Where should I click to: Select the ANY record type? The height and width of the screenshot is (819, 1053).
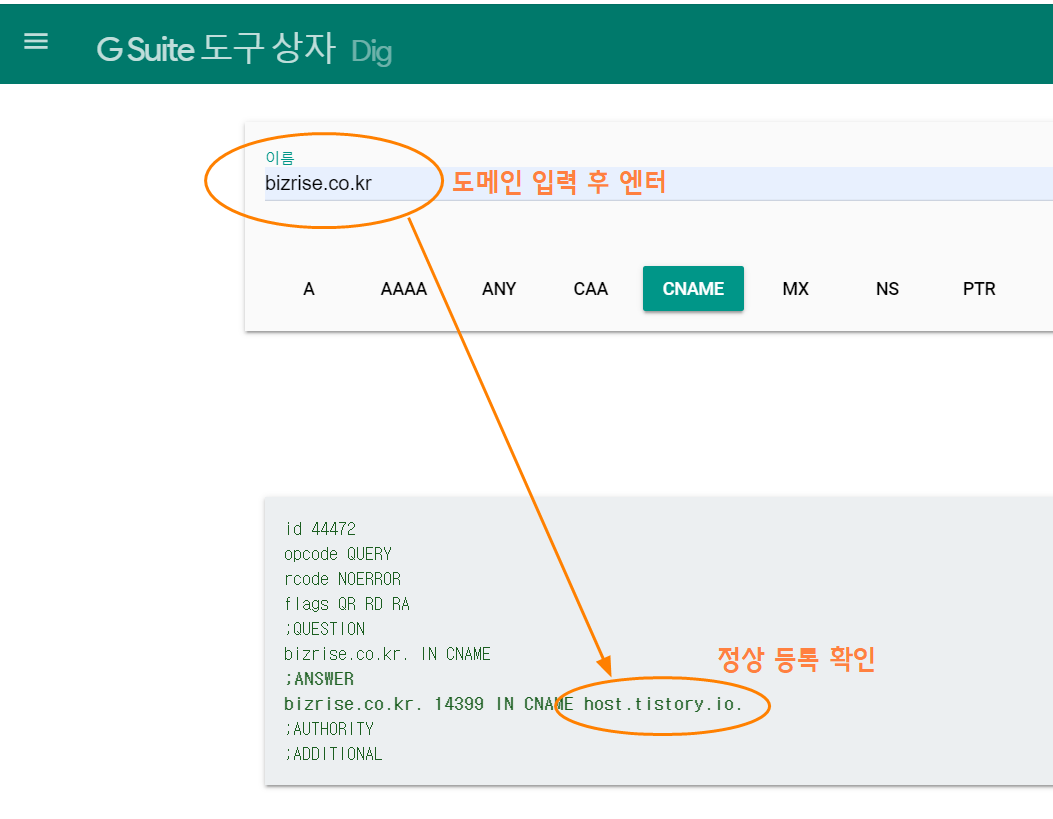[x=499, y=289]
